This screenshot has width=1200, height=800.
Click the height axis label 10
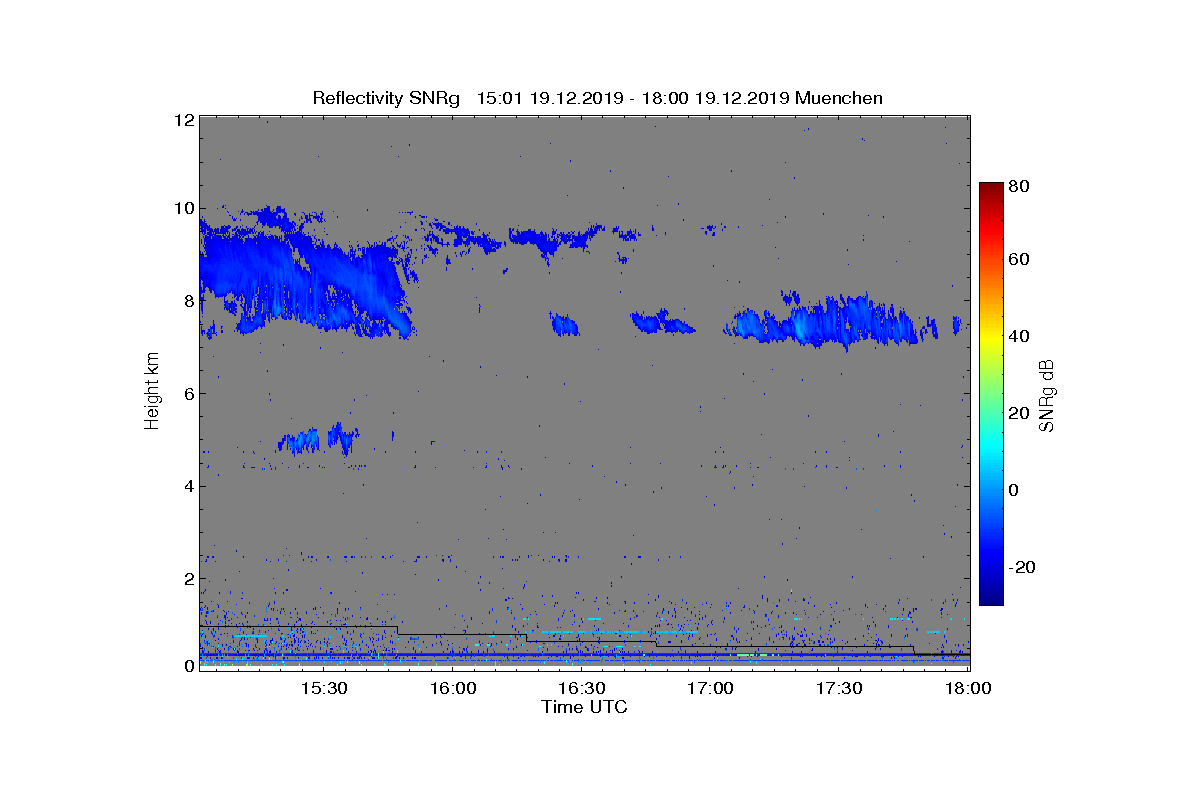click(x=183, y=208)
